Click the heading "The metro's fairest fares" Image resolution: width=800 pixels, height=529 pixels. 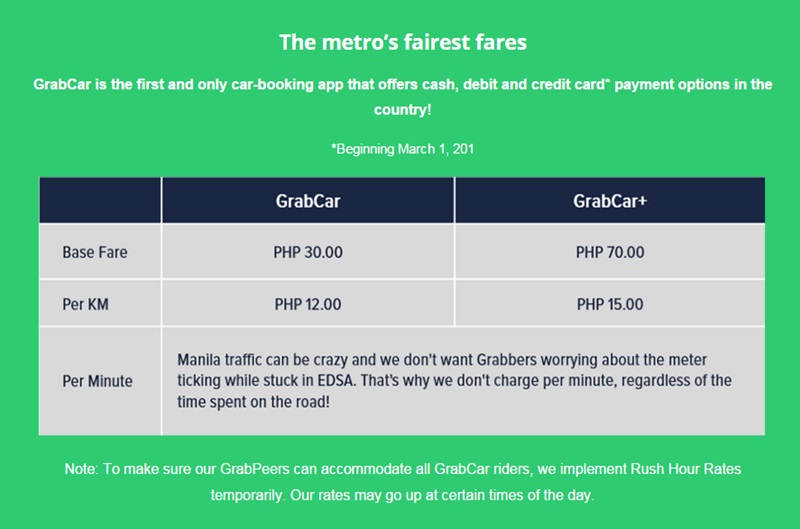(403, 42)
